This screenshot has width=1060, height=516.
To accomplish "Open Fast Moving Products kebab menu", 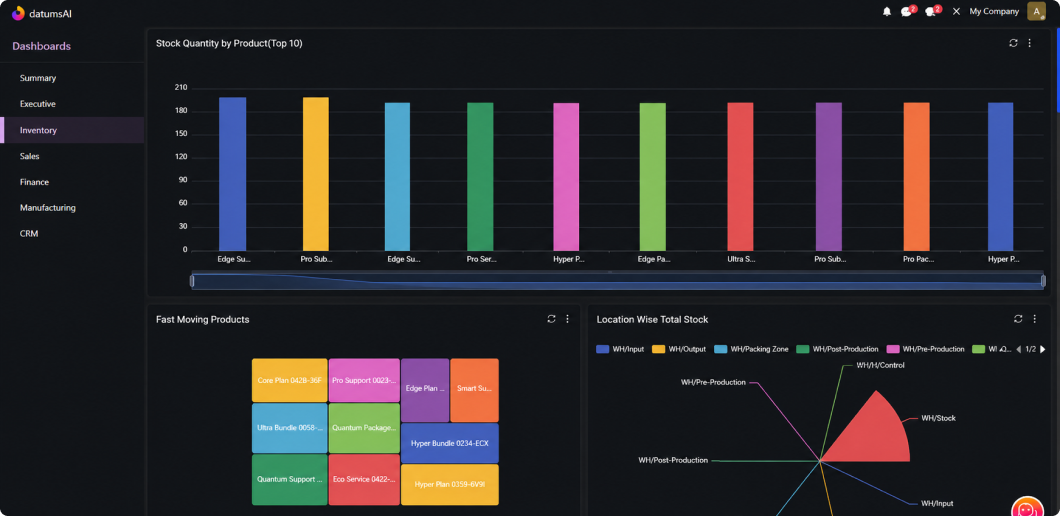I will [x=567, y=319].
